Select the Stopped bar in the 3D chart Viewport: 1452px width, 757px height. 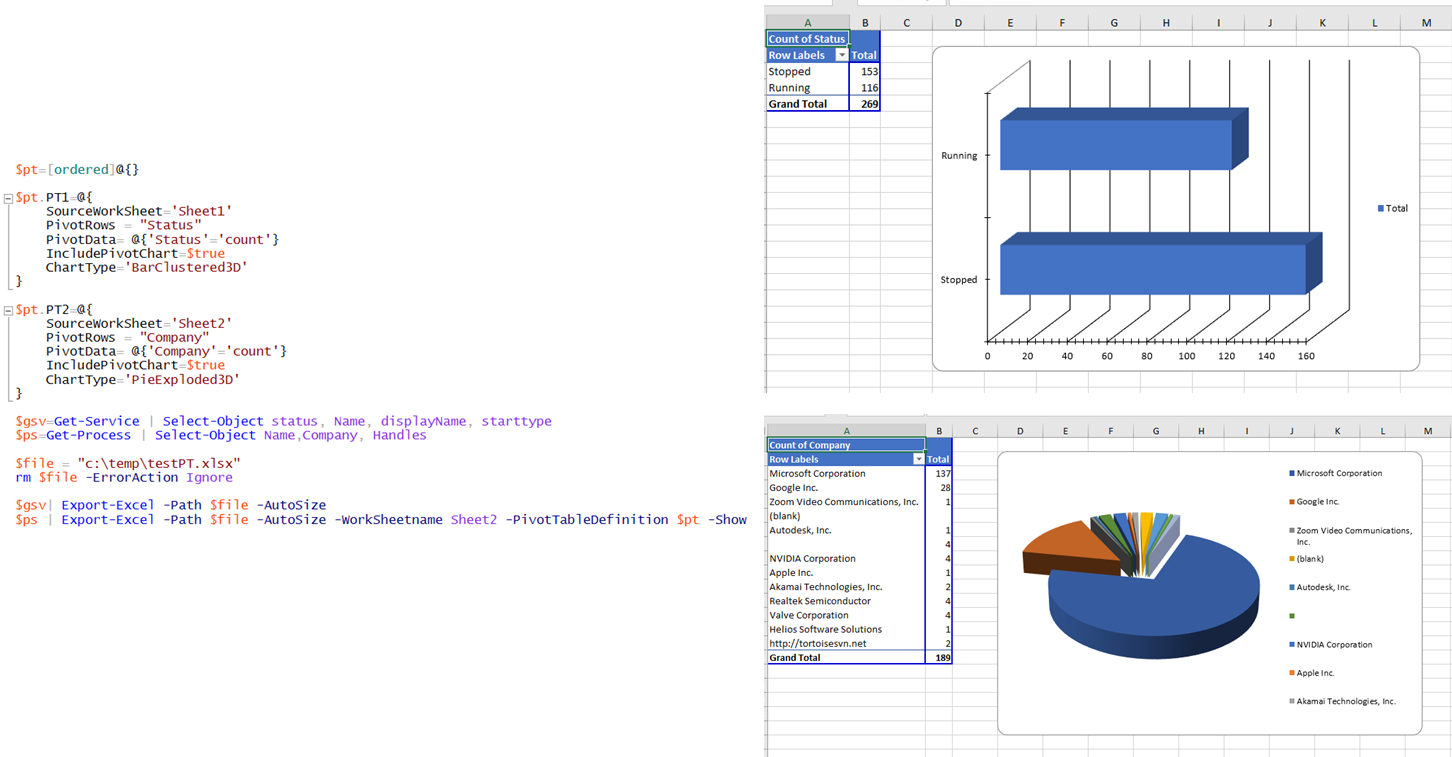pyautogui.click(x=1150, y=268)
